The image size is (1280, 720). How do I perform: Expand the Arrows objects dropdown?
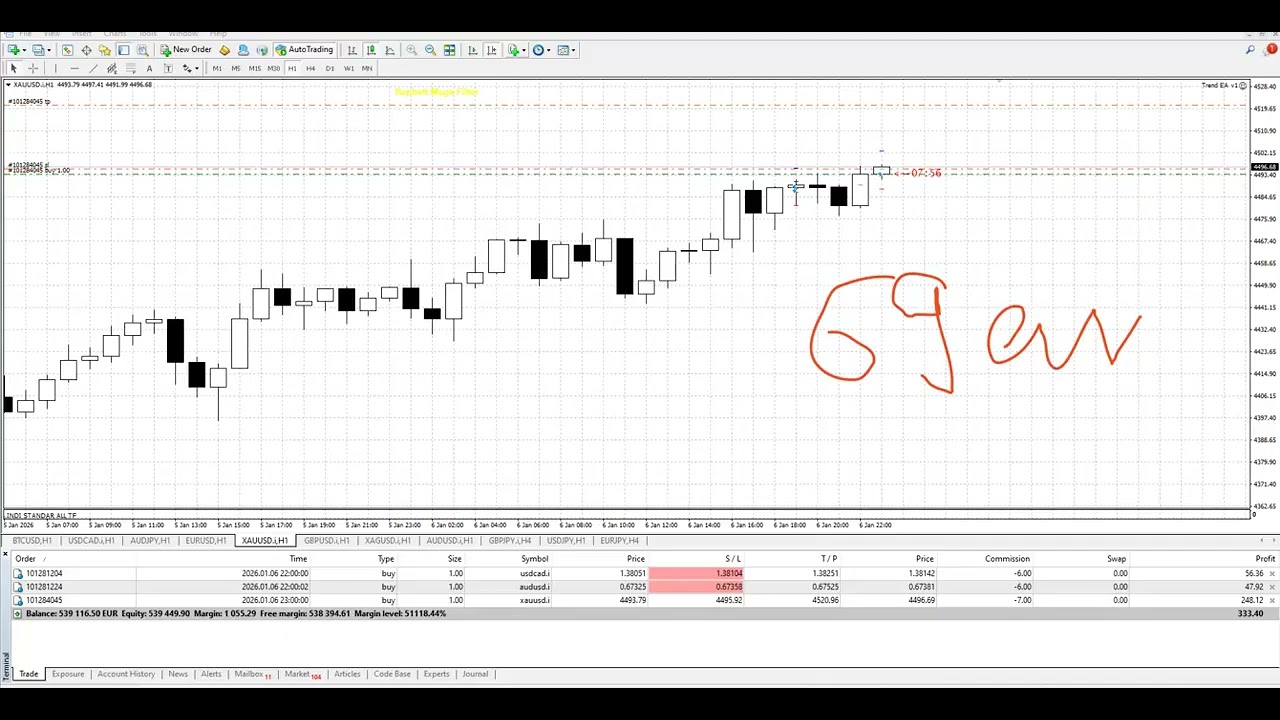[197, 68]
